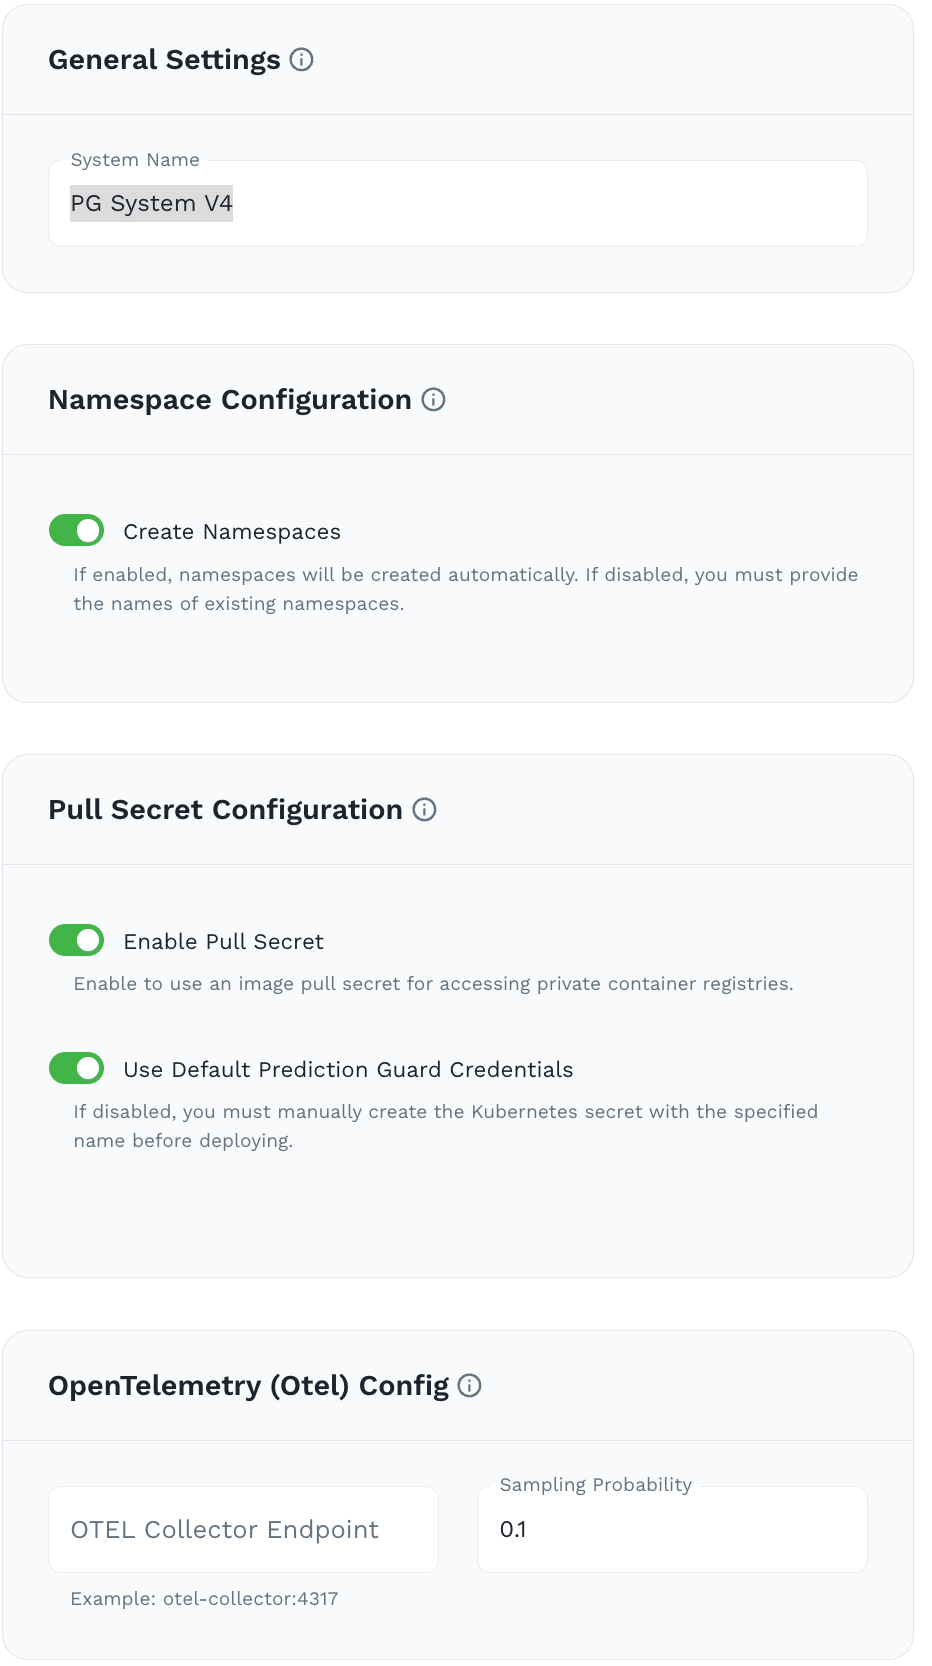This screenshot has width=932, height=1666.
Task: Click the highlighted text PG System V4
Action: (150, 203)
